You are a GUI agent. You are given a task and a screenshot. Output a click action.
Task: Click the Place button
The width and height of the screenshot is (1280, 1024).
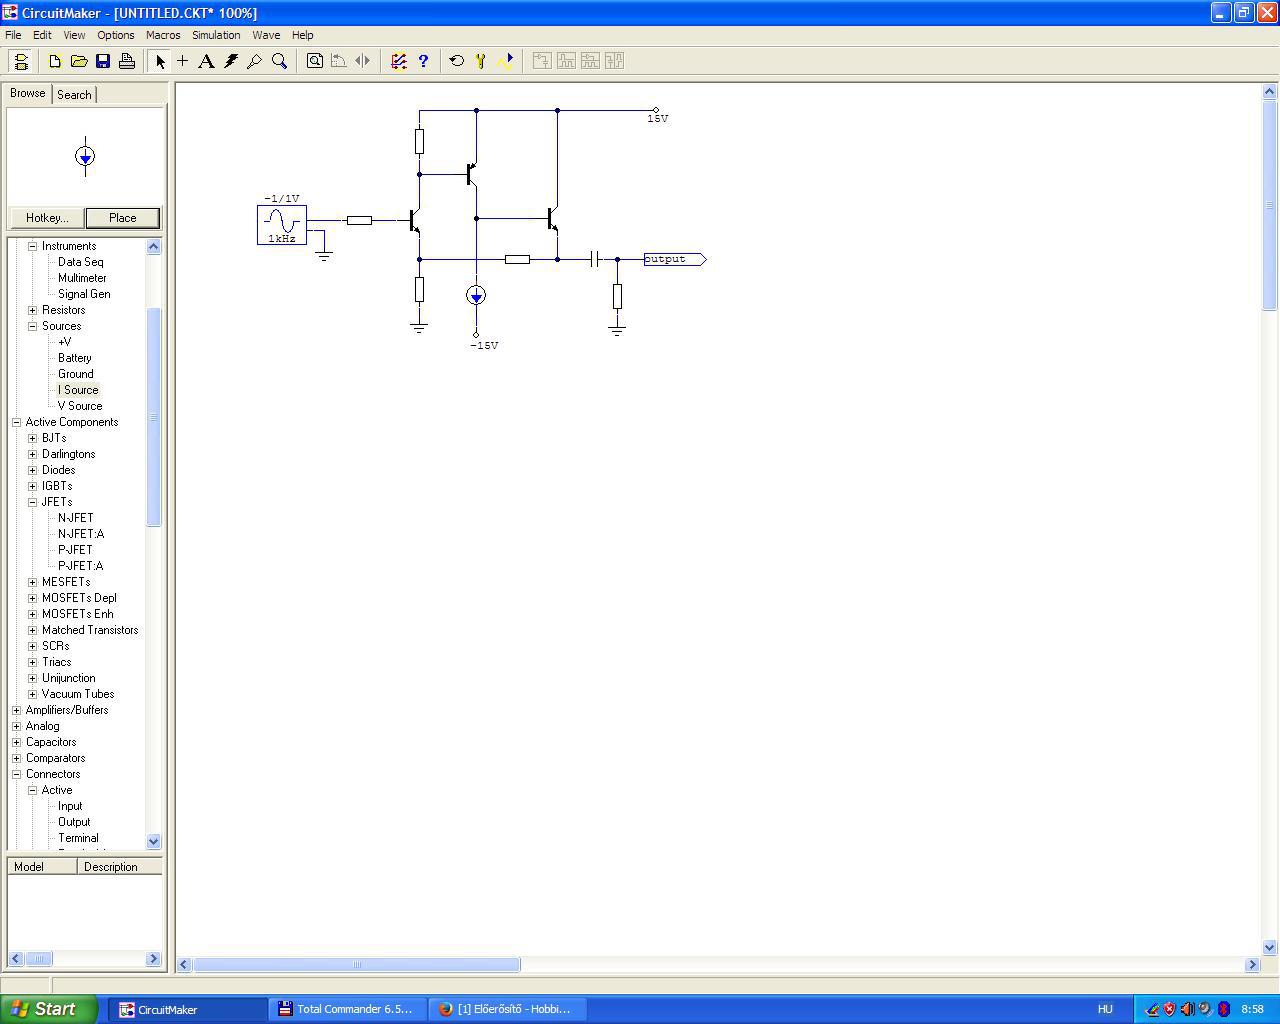point(122,218)
